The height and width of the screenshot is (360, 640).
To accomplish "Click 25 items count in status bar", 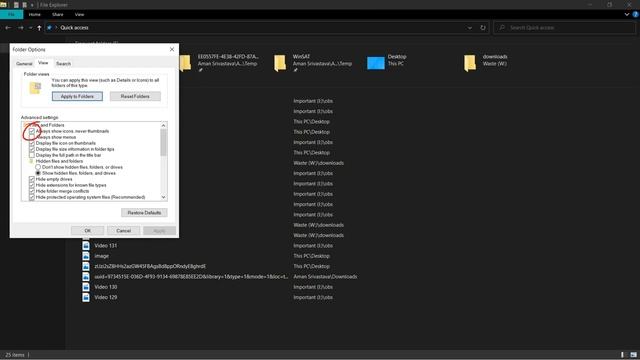I will (x=15, y=355).
